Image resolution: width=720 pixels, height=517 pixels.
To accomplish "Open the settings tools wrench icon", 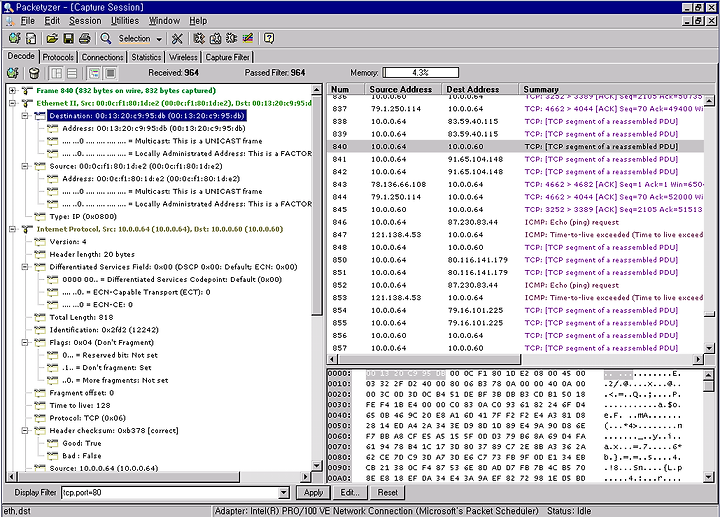I will click(177, 39).
